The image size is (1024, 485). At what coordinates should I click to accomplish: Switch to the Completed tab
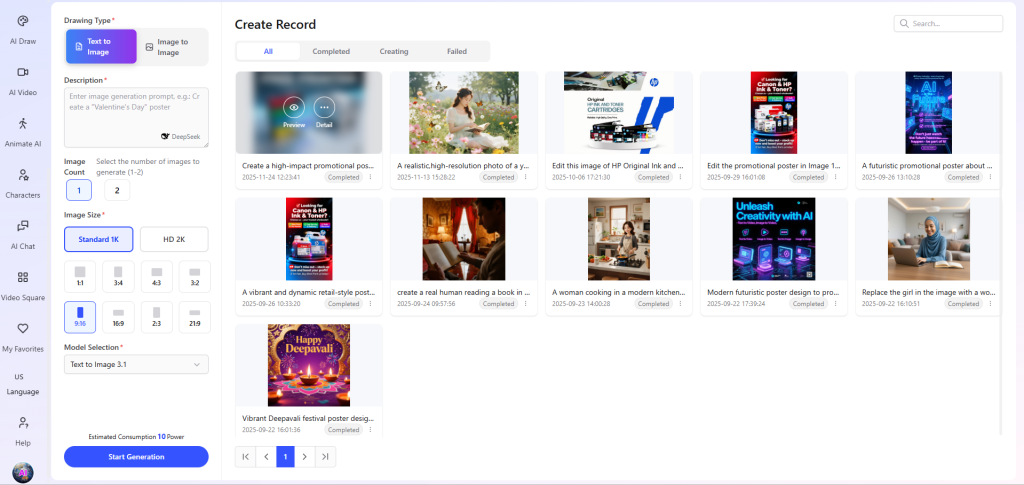[x=331, y=51]
